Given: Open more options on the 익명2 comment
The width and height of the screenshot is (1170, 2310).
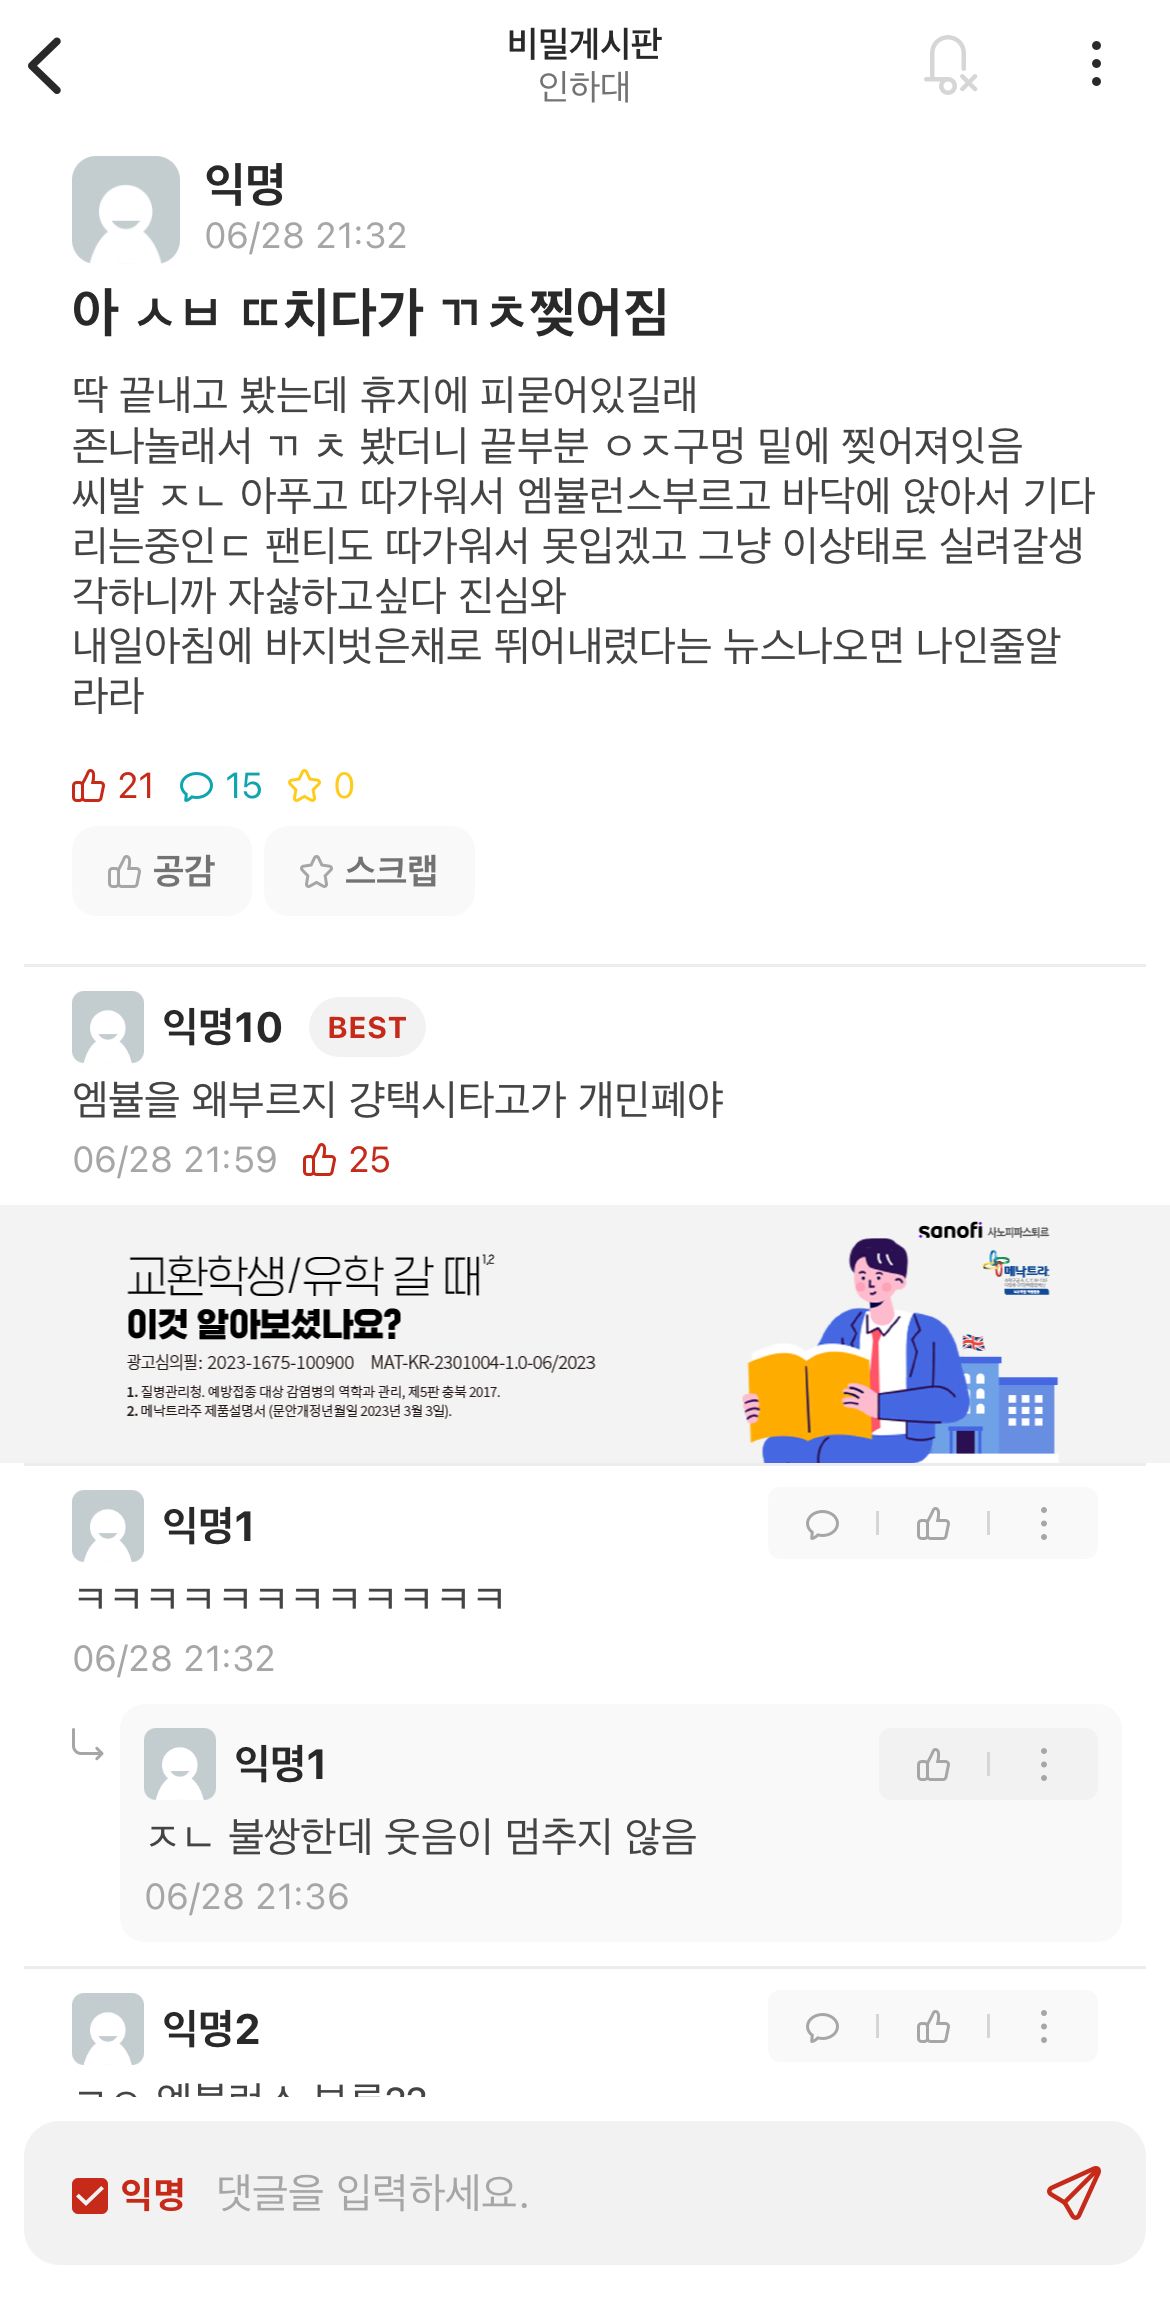Looking at the screenshot, I should click(1044, 2026).
